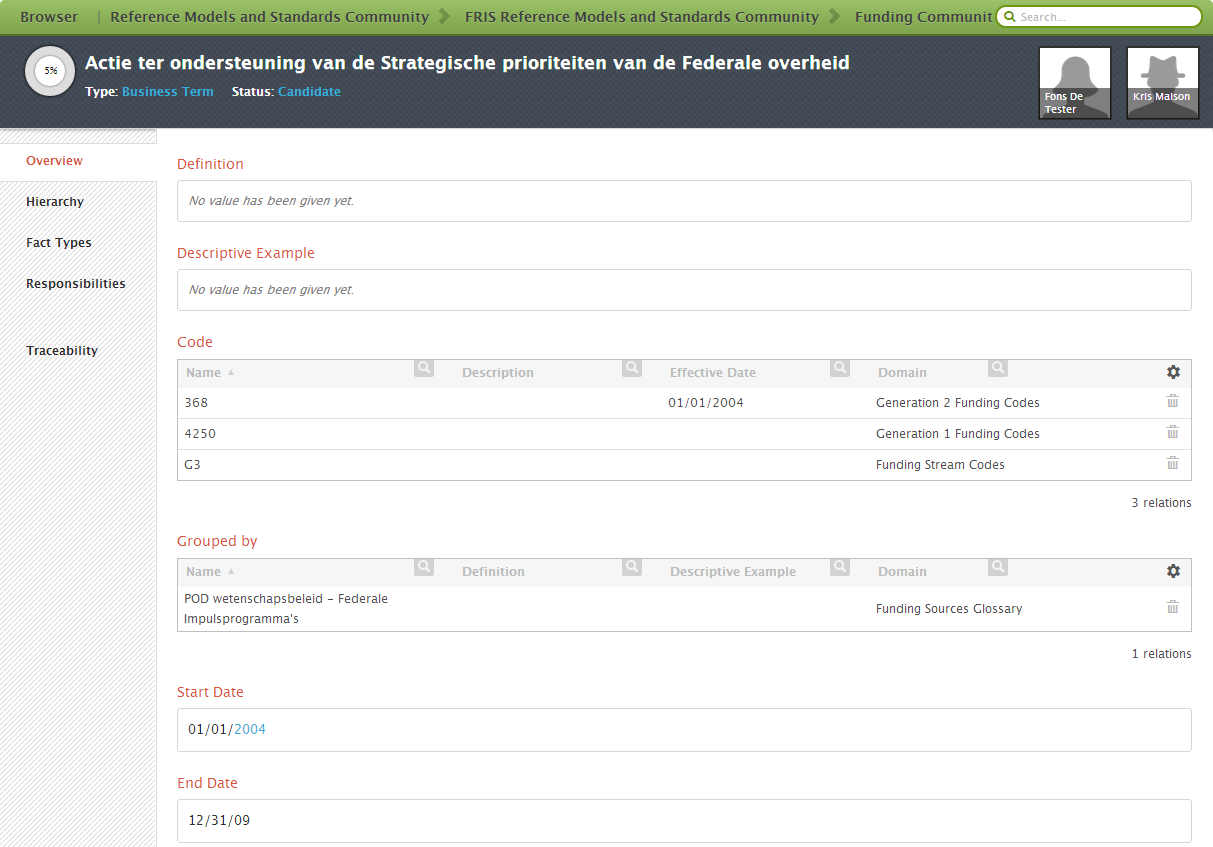Click the Descriptive Example column header in Grouped by
This screenshot has height=847, width=1213.
click(733, 572)
